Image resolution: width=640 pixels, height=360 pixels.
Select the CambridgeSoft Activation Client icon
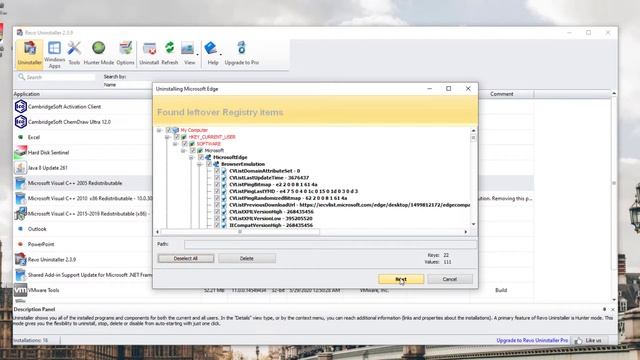click(20, 107)
